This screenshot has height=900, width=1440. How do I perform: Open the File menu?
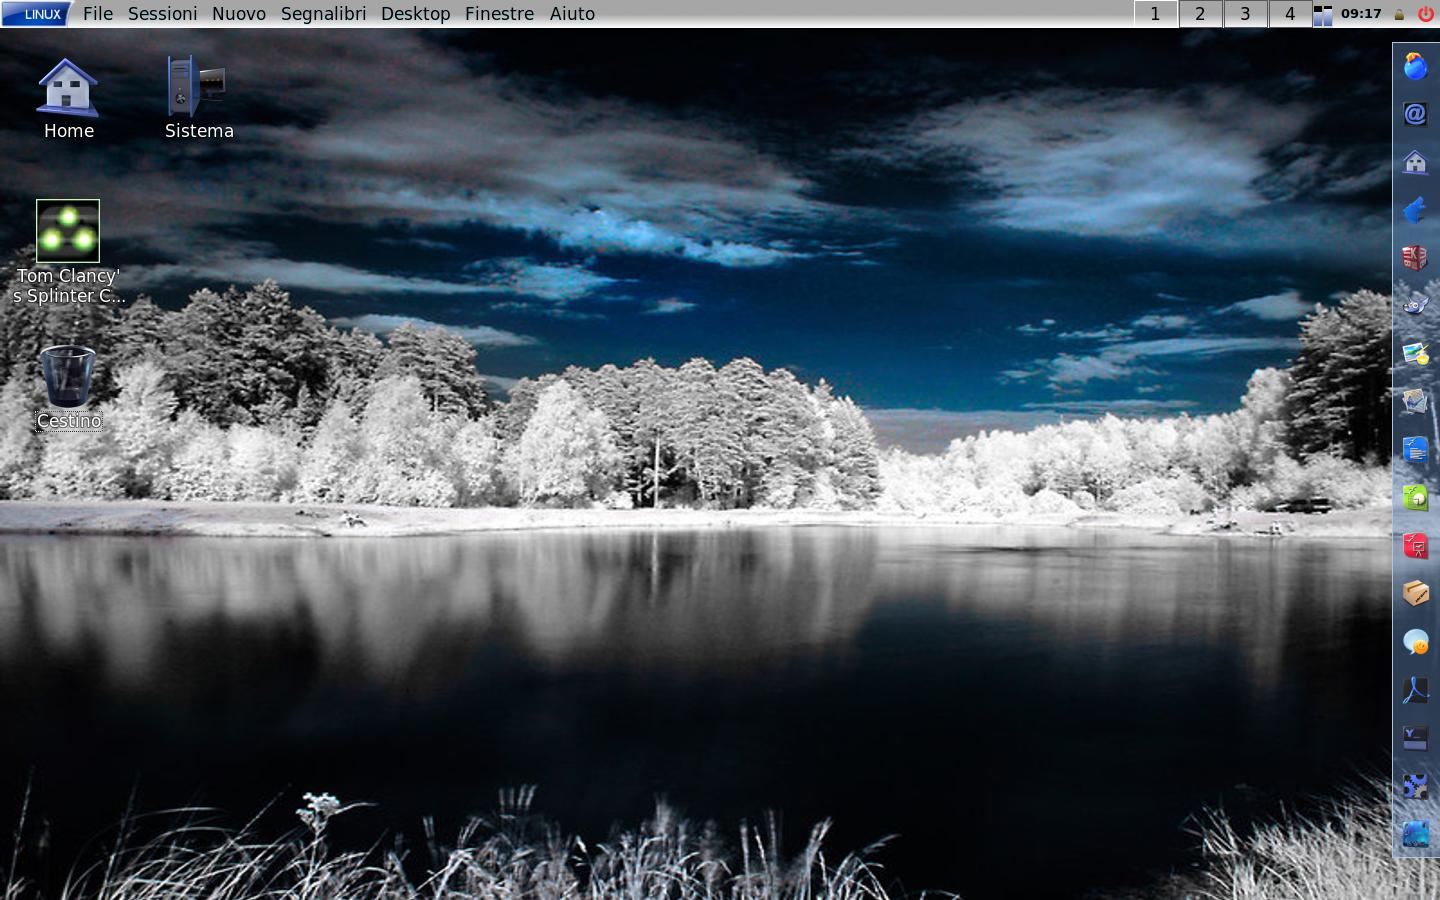pyautogui.click(x=98, y=14)
